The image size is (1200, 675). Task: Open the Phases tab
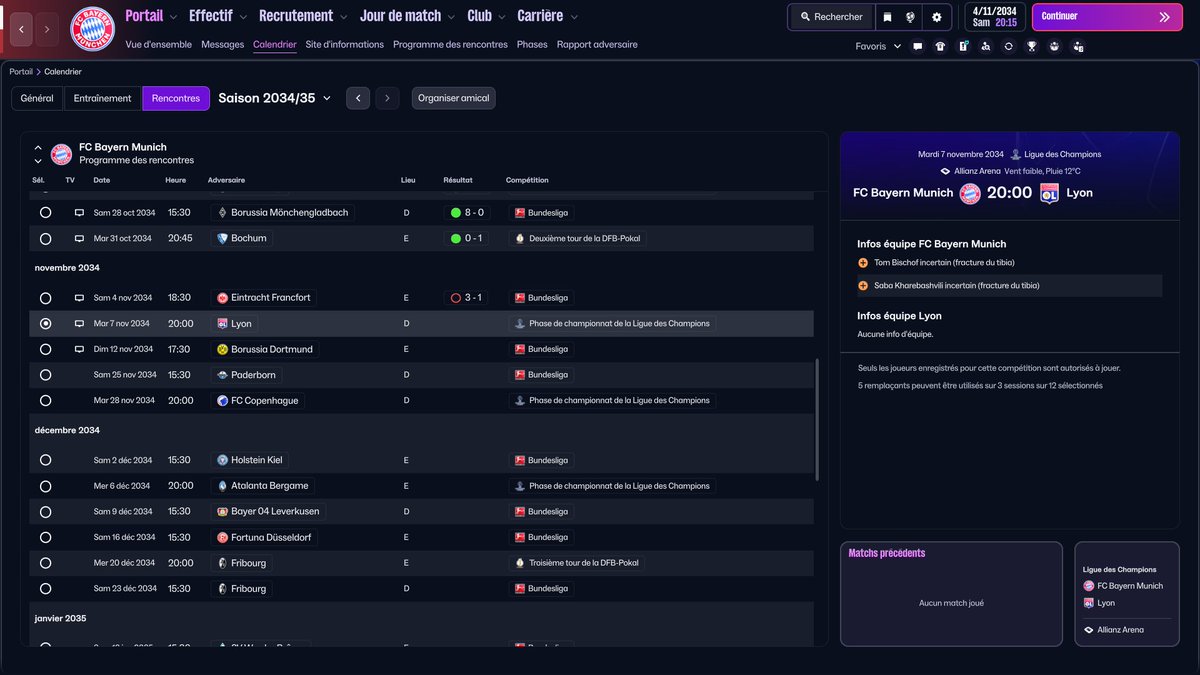coord(532,45)
